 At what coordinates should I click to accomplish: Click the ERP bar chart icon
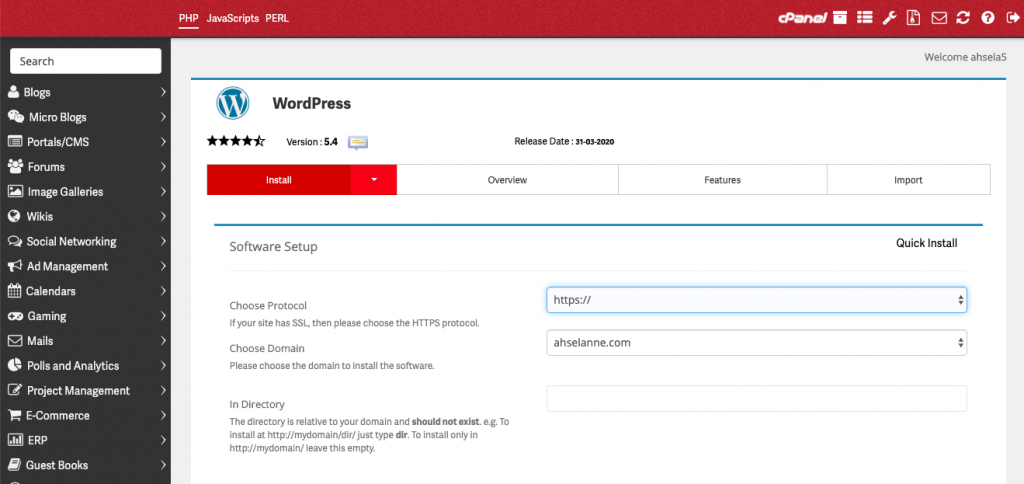(15, 440)
